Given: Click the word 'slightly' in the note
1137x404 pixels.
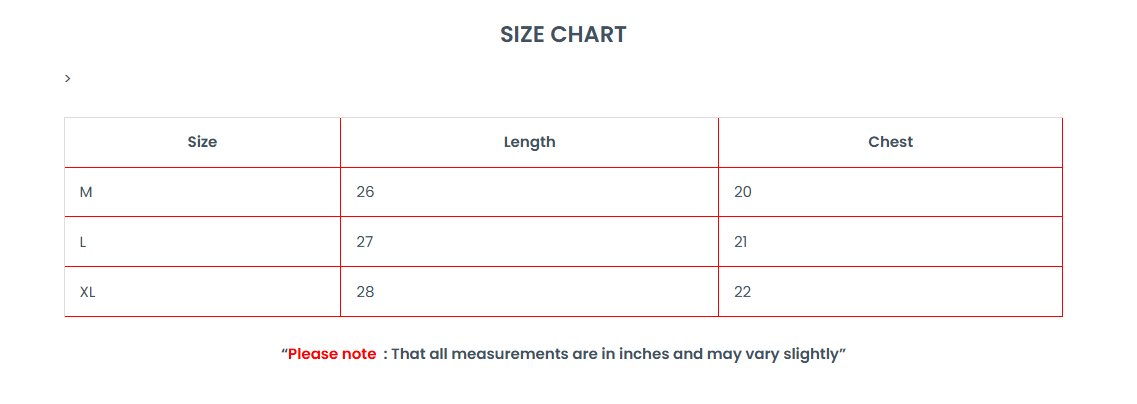Looking at the screenshot, I should click(x=812, y=354).
